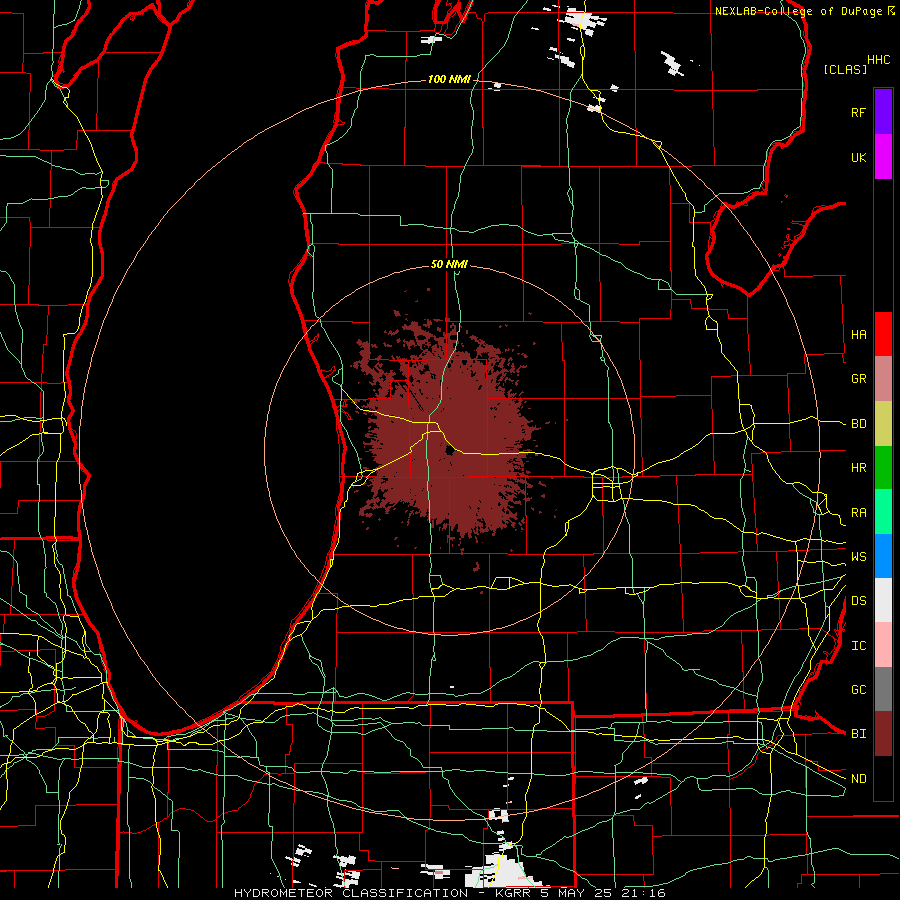
Task: Select the pinkish GR legend color block
Action: click(883, 378)
